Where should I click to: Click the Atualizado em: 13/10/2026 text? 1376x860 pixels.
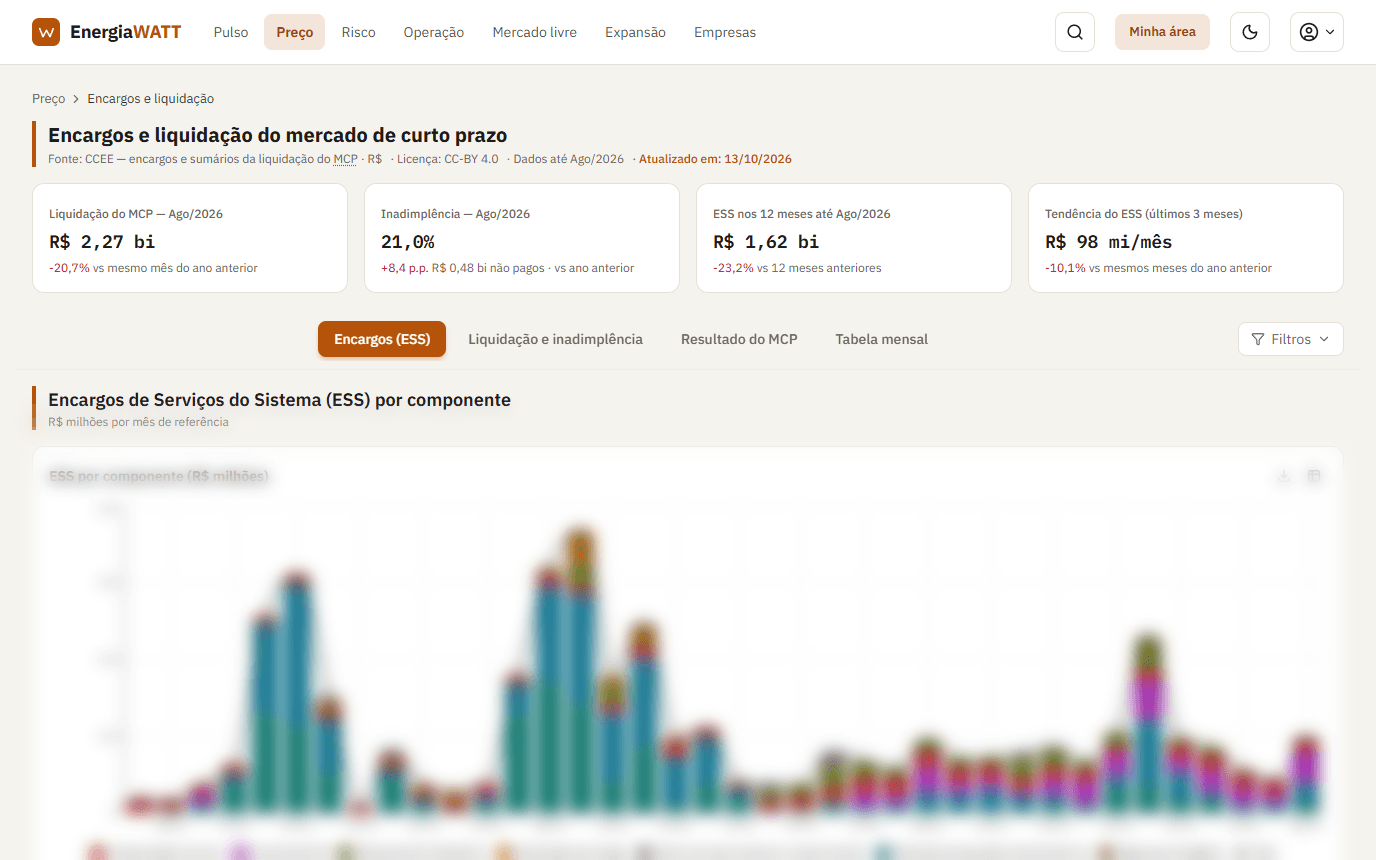(715, 159)
